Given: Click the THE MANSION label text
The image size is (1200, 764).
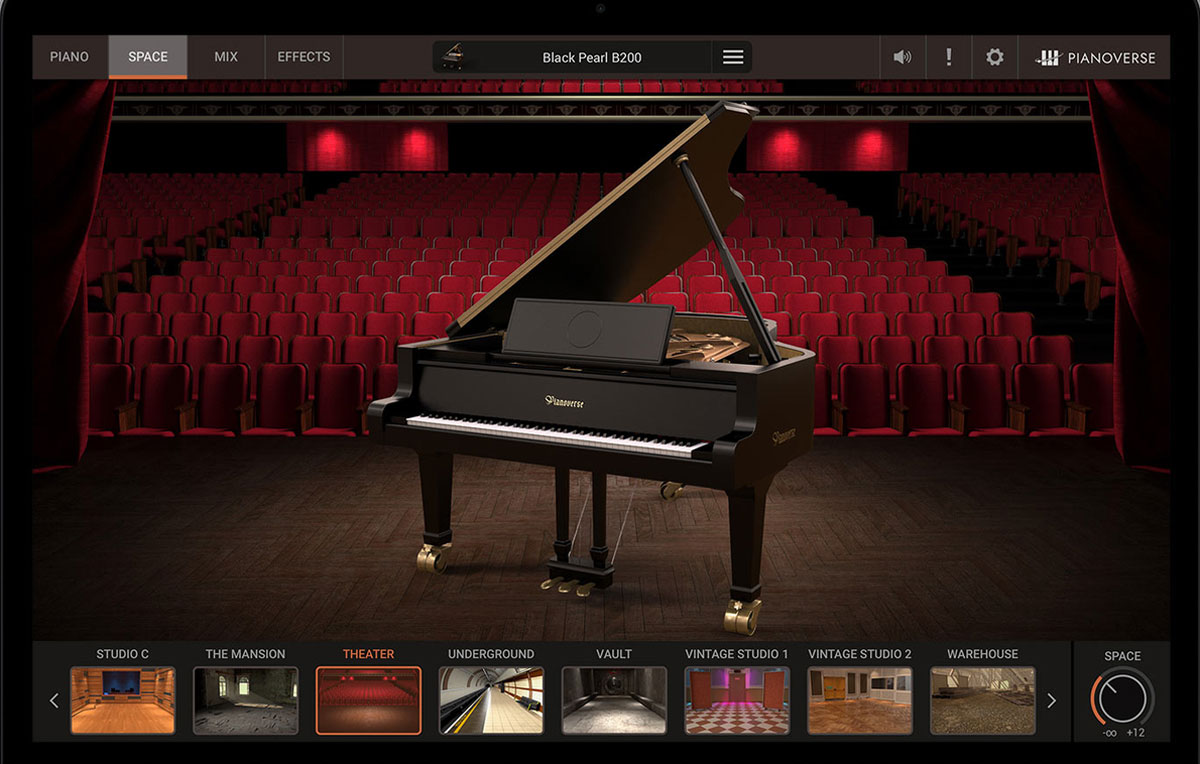Looking at the screenshot, I should (246, 654).
